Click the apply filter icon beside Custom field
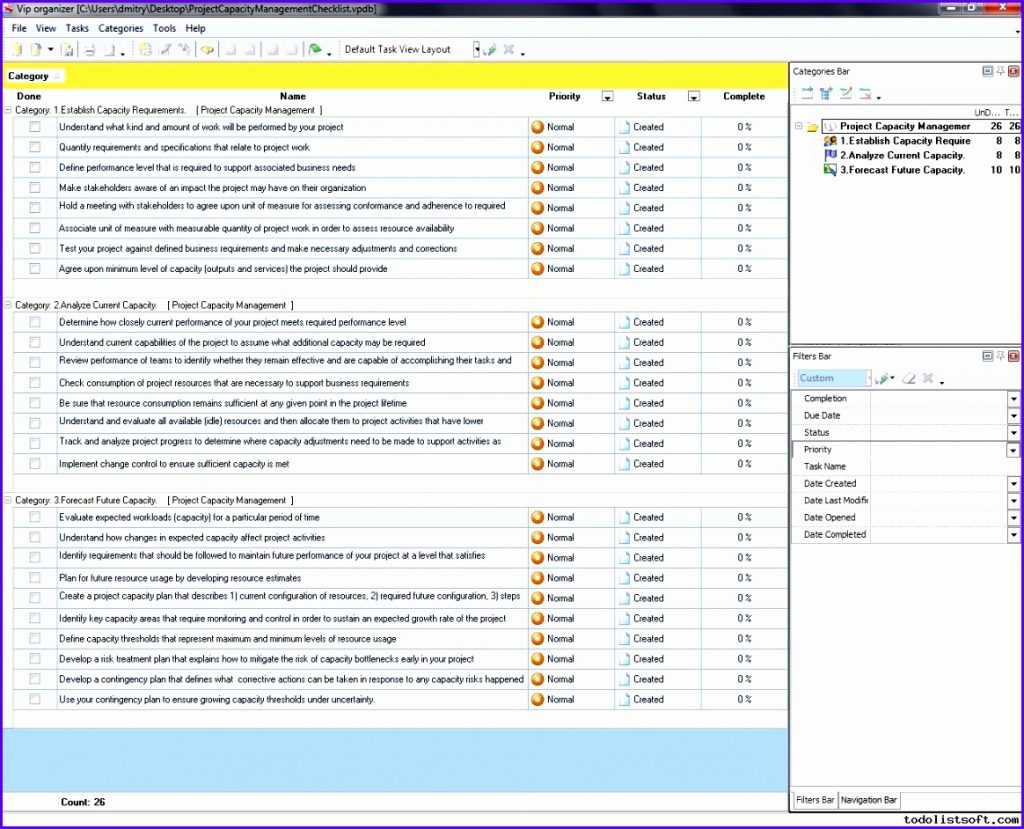 [882, 378]
